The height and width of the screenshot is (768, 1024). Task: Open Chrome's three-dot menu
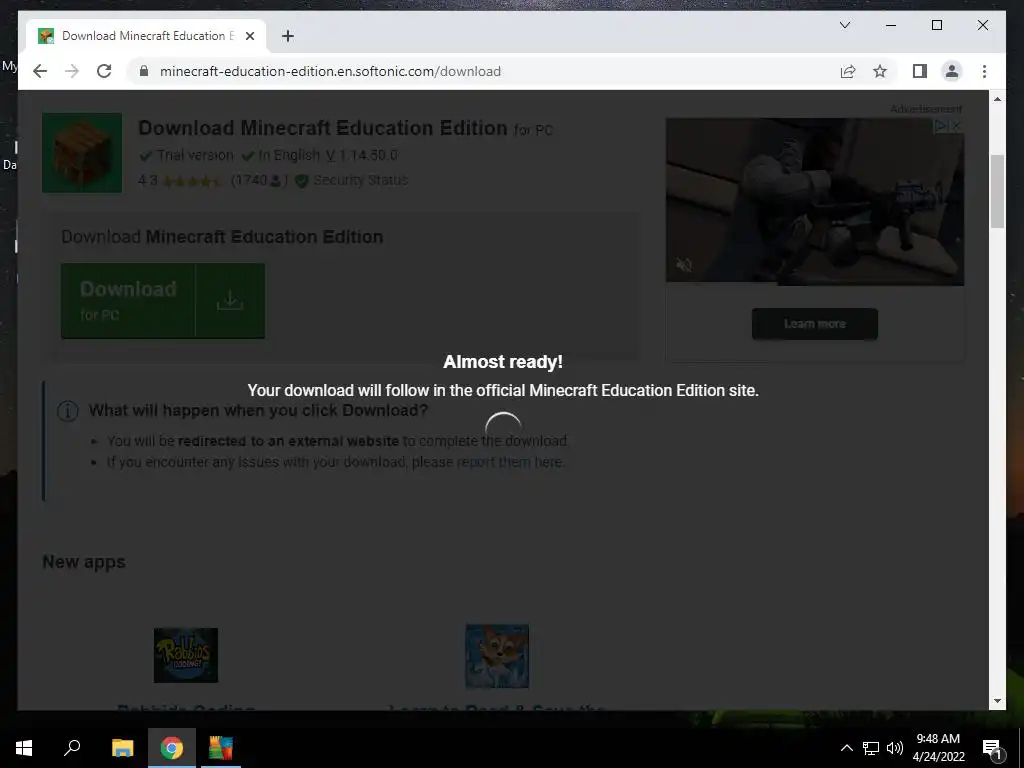984,71
